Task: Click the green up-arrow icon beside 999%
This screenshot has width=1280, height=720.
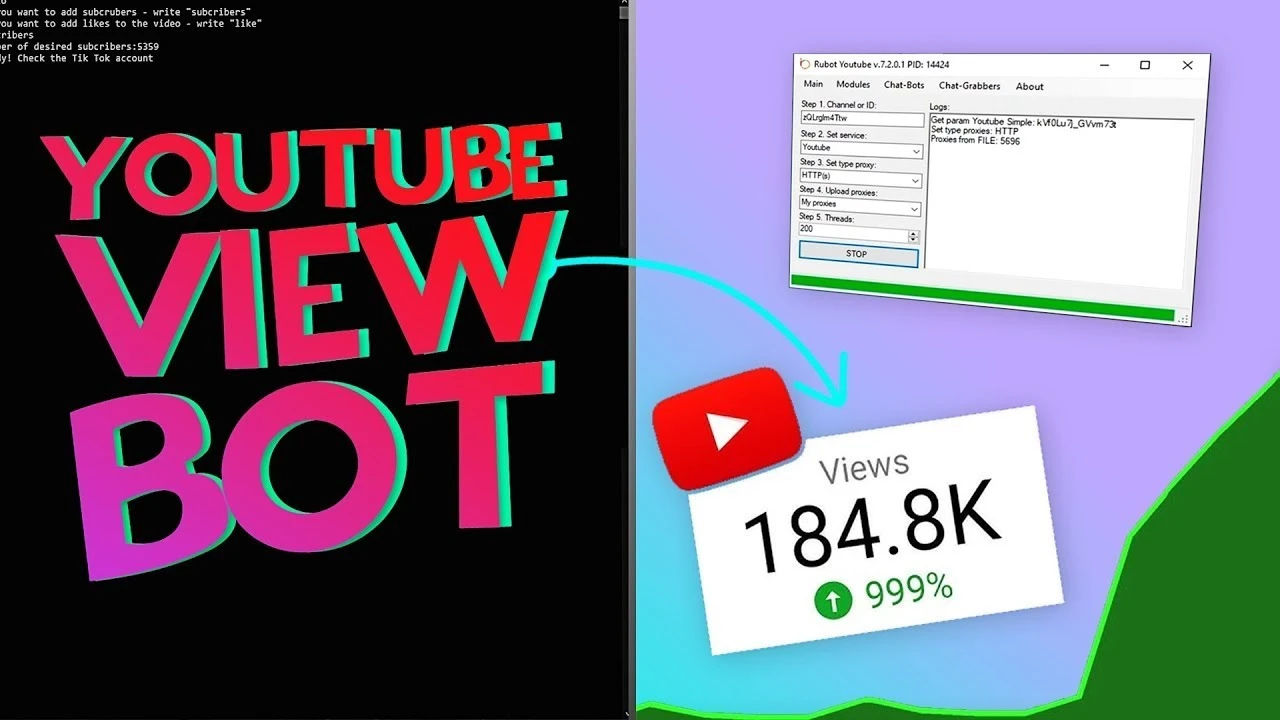Action: [832, 598]
